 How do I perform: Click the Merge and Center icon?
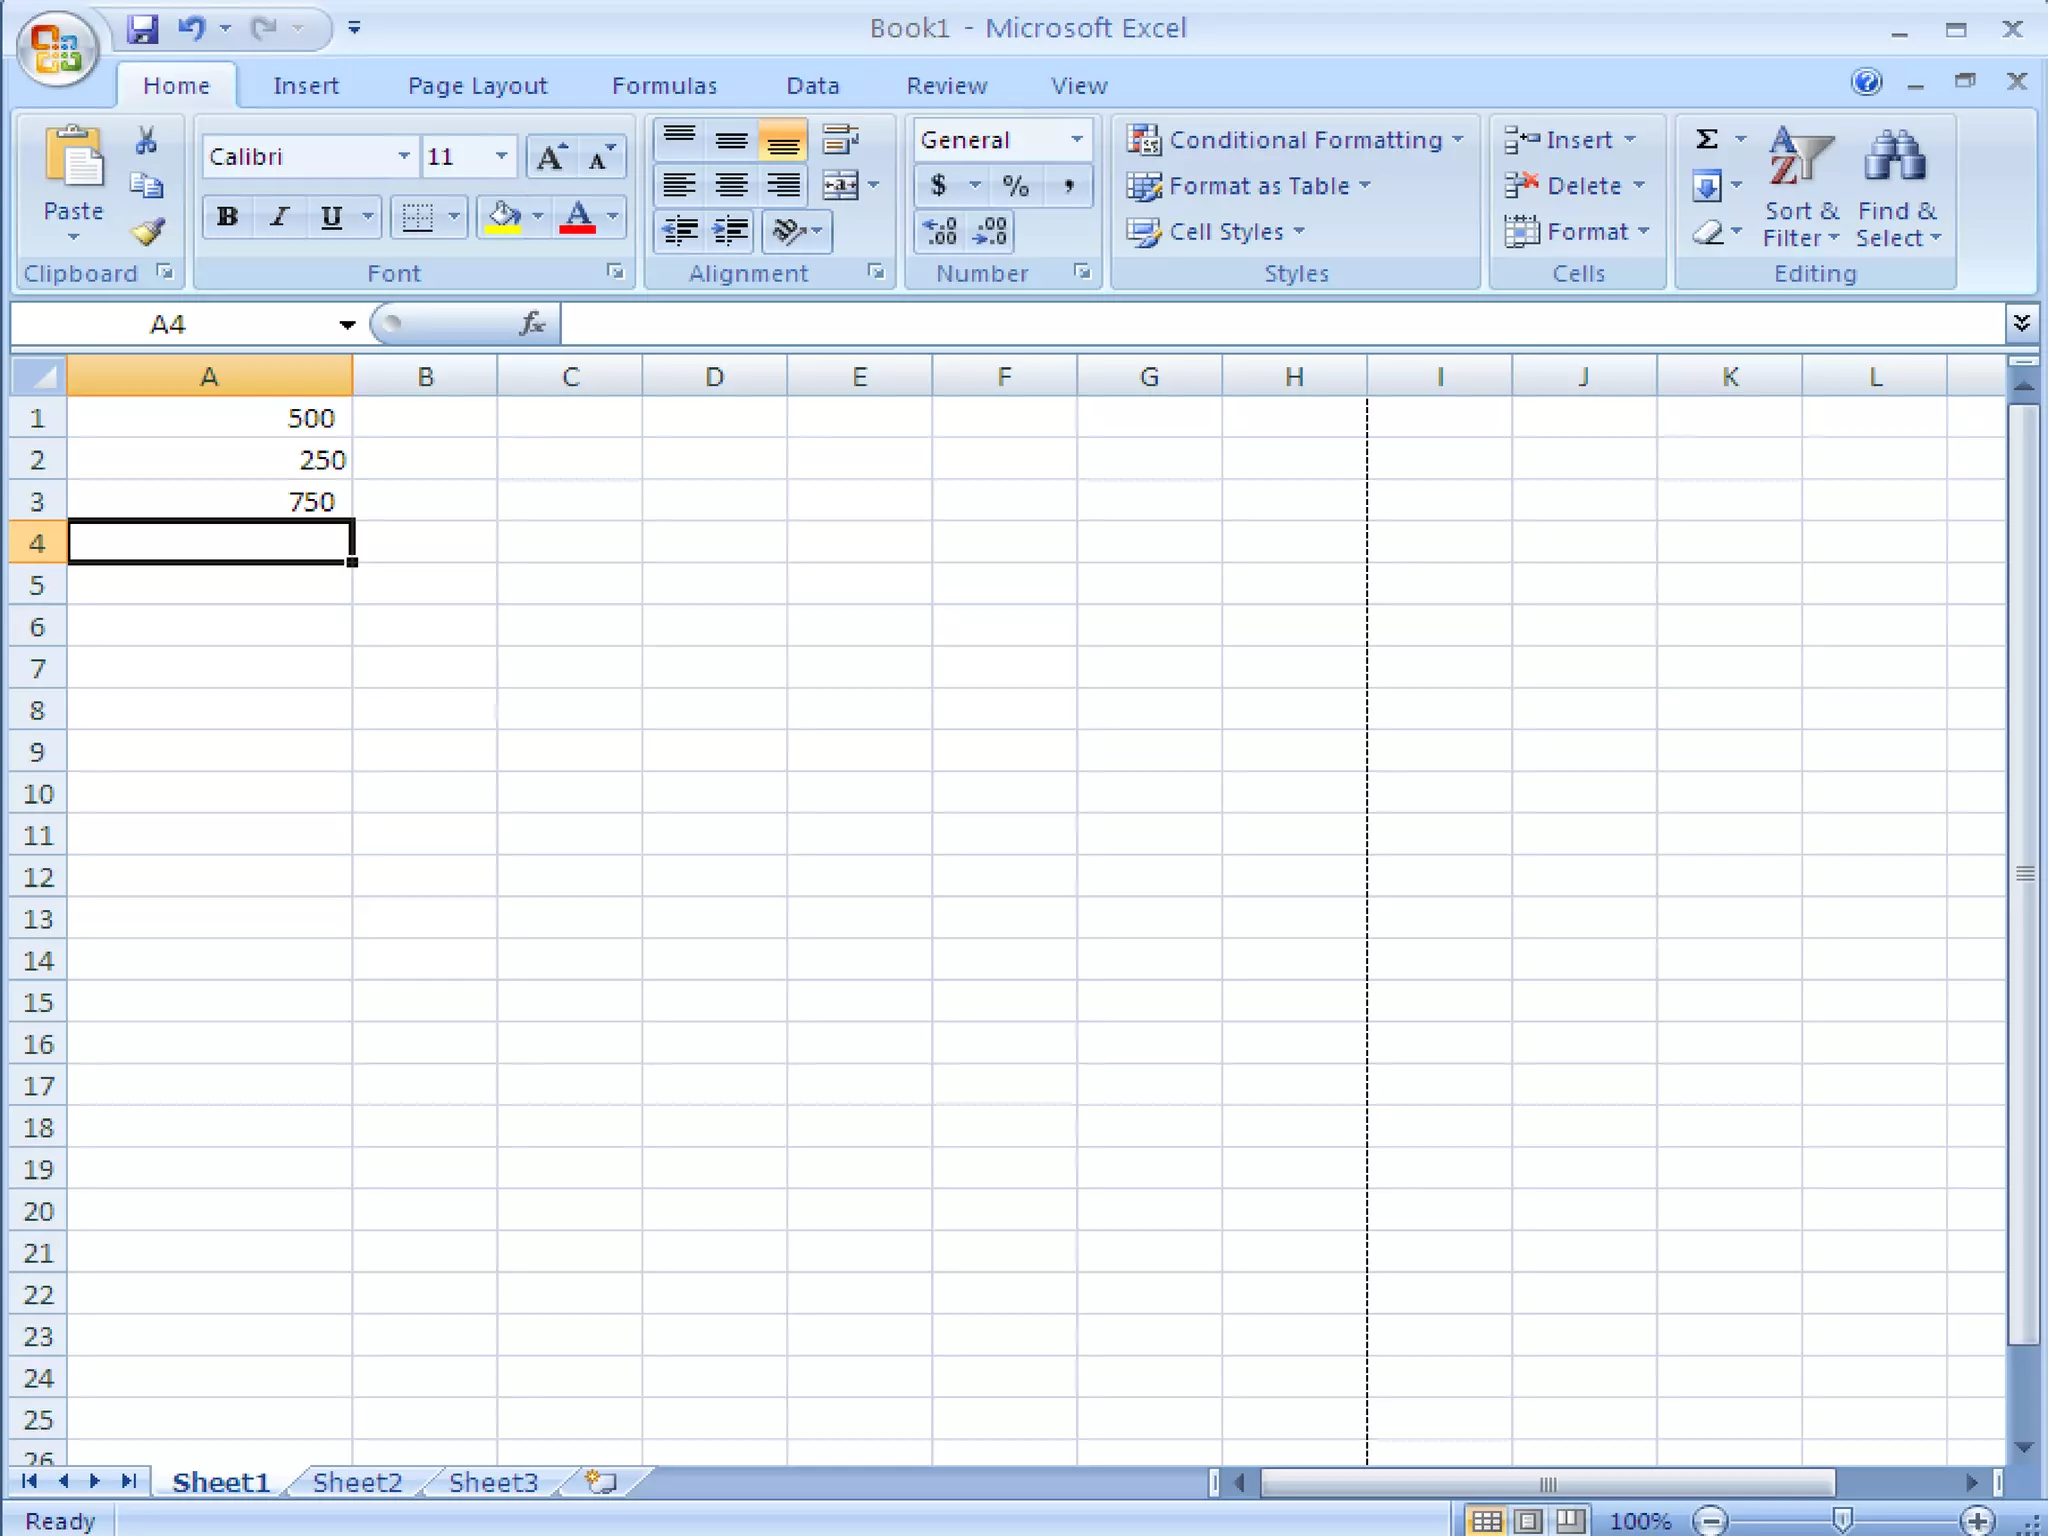tap(841, 185)
